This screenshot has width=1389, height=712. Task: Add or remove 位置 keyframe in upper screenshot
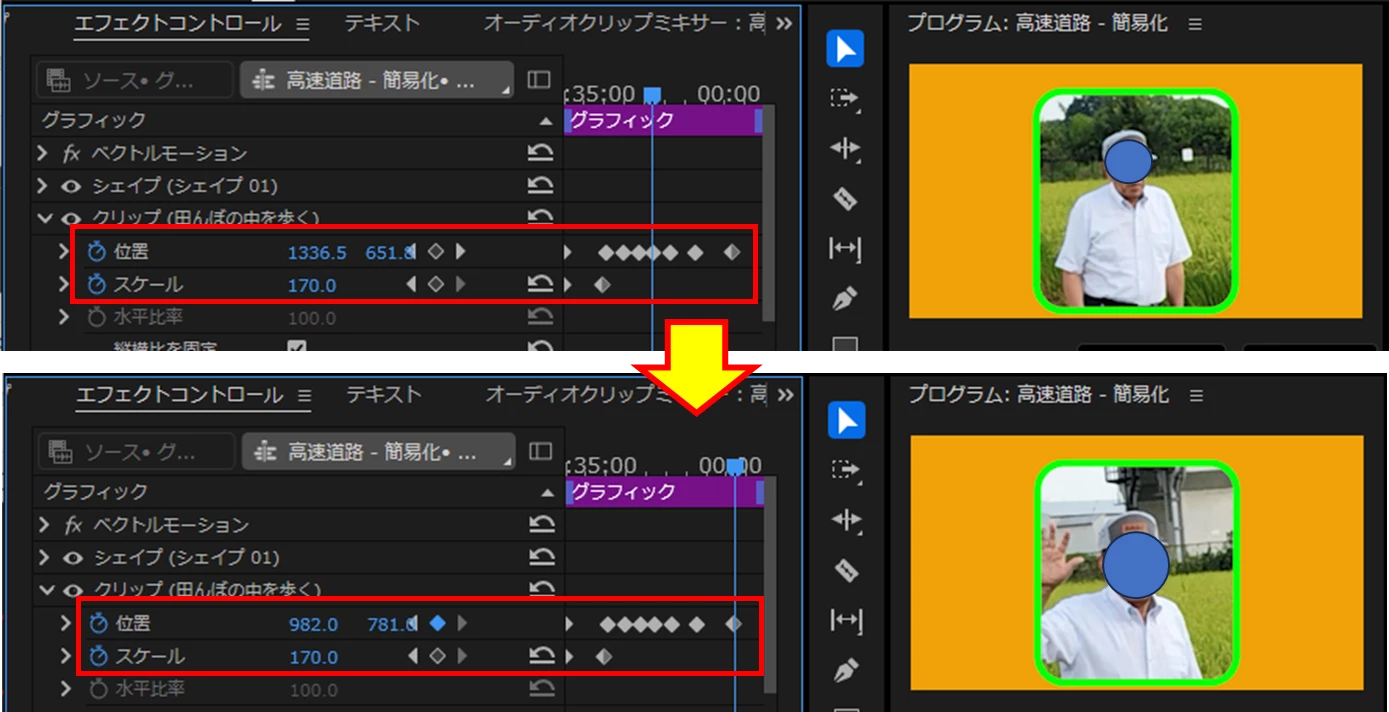tap(435, 252)
